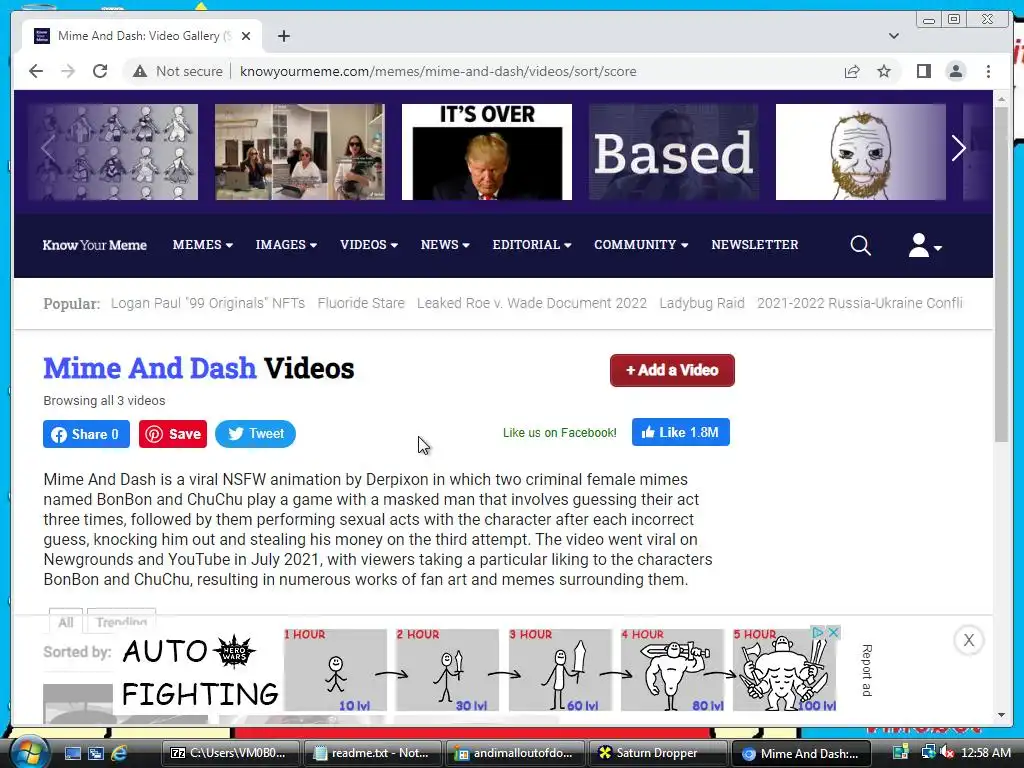Image resolution: width=1024 pixels, height=768 pixels.
Task: Share on Facebook with Share 0 button
Action: tap(86, 434)
